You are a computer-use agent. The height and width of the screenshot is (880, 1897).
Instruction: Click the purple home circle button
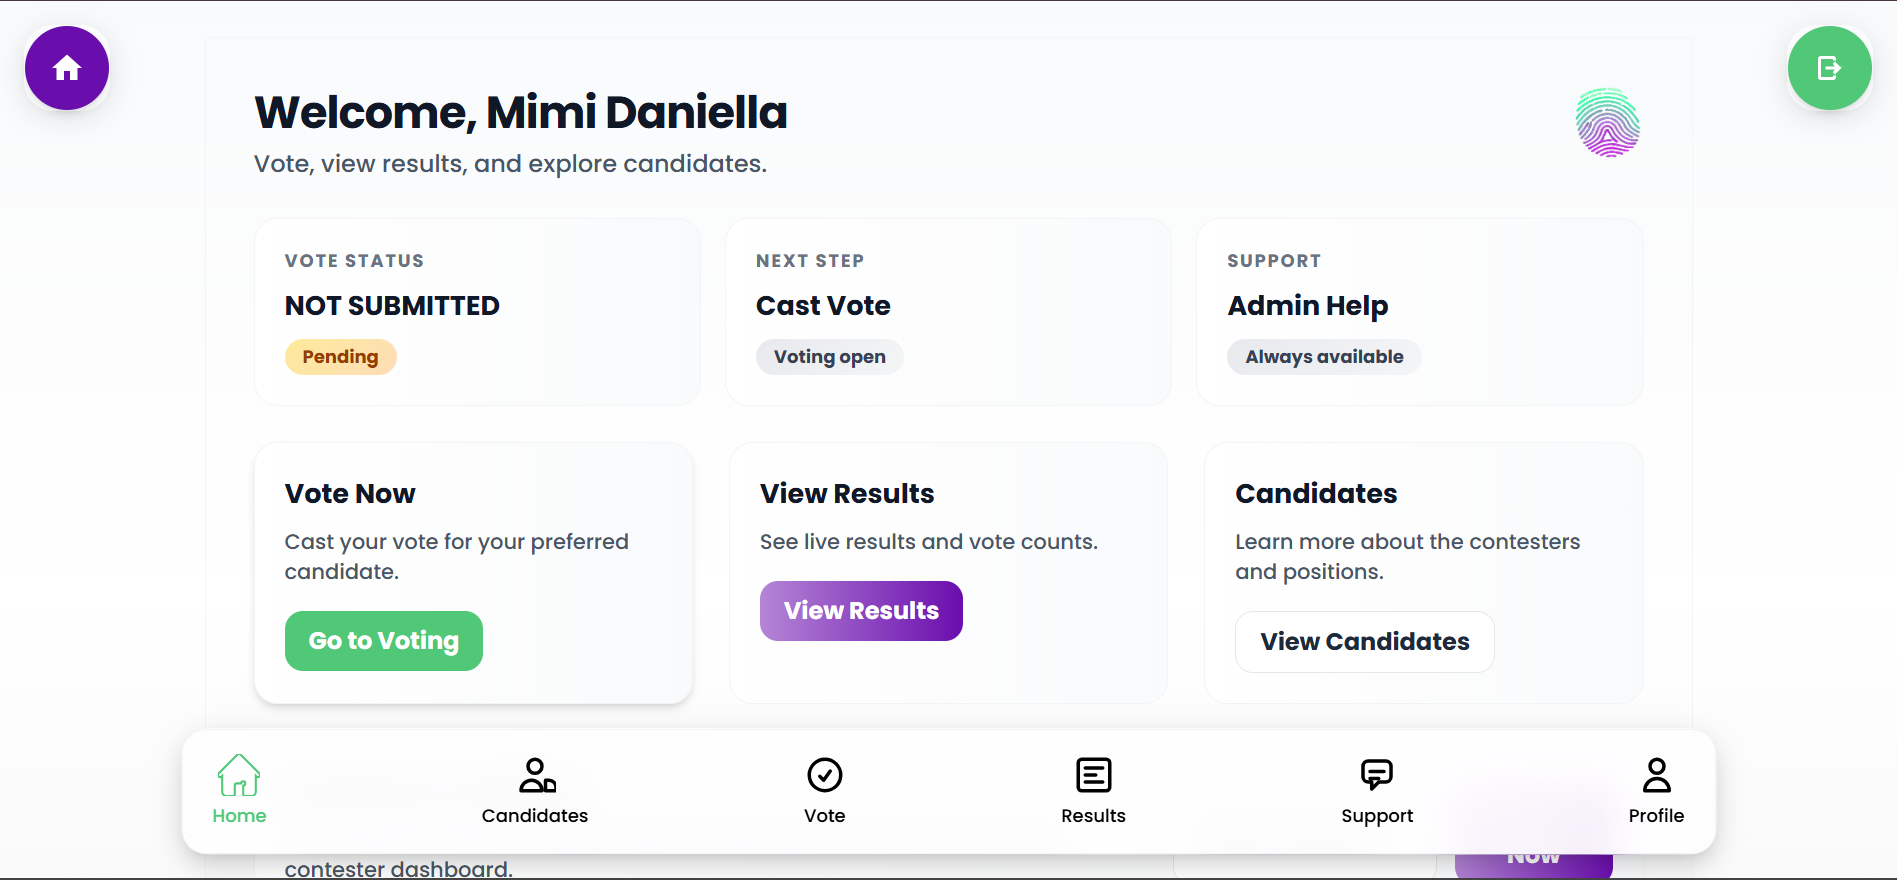click(67, 68)
